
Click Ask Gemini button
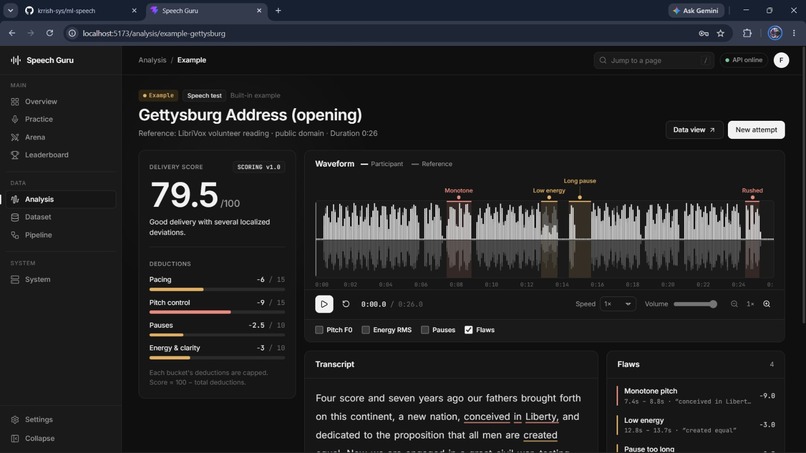click(696, 10)
